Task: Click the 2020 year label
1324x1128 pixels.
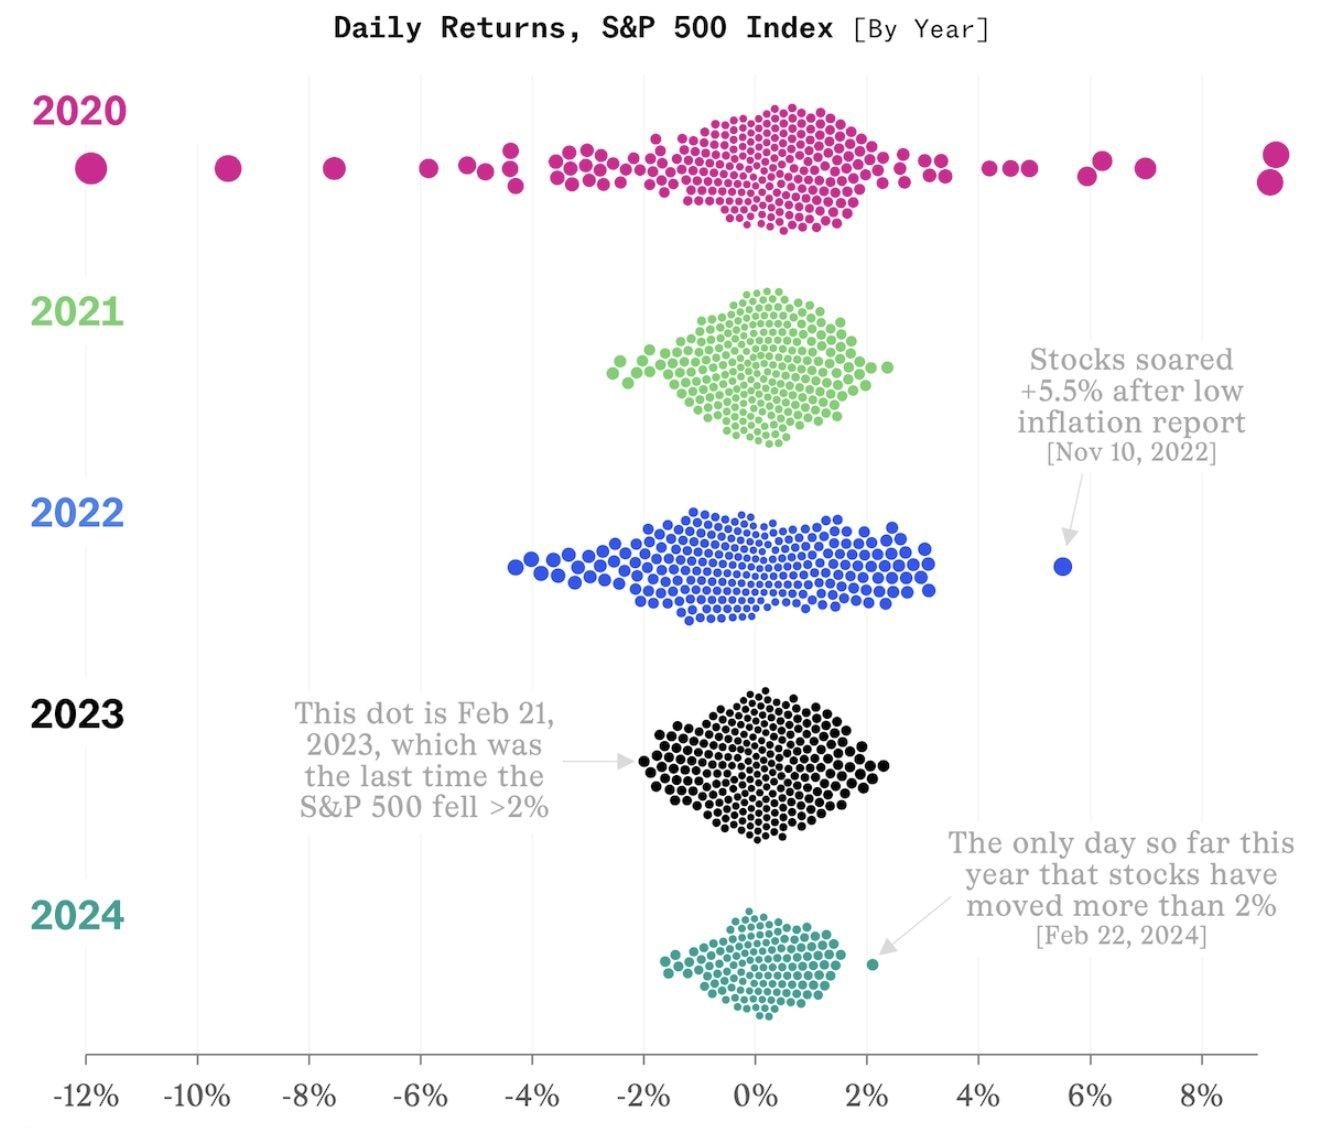Action: [79, 111]
